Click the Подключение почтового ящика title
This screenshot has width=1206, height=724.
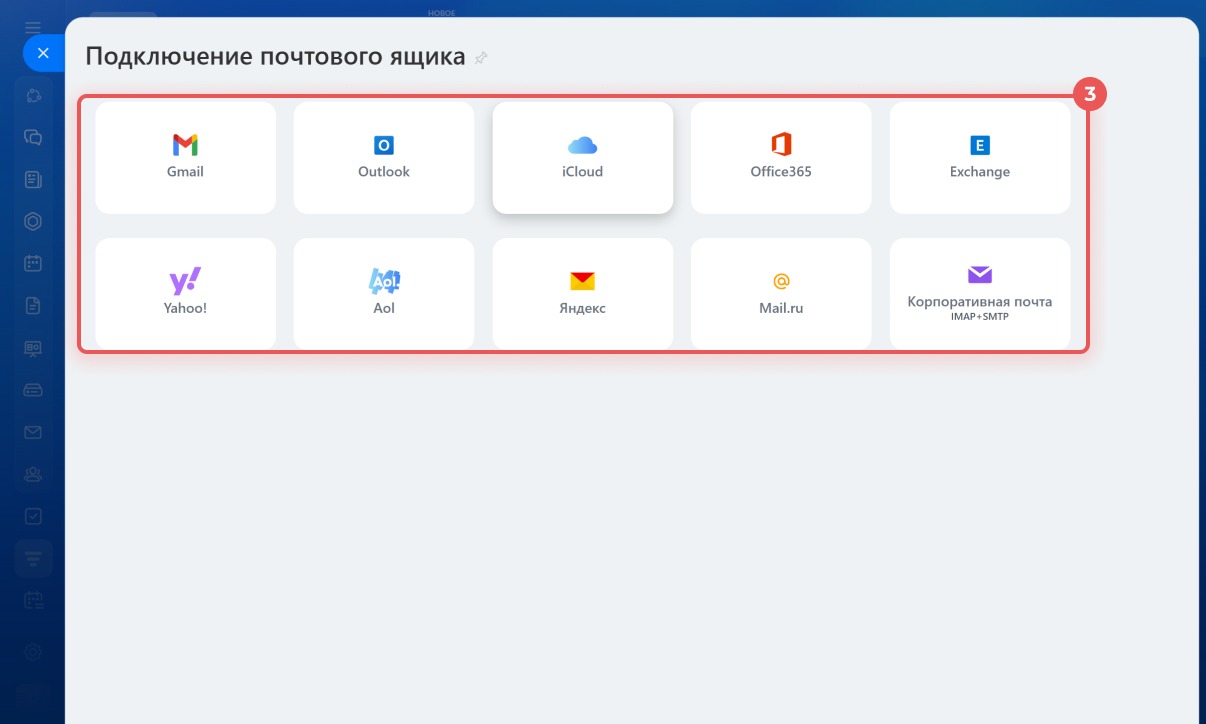[x=275, y=56]
